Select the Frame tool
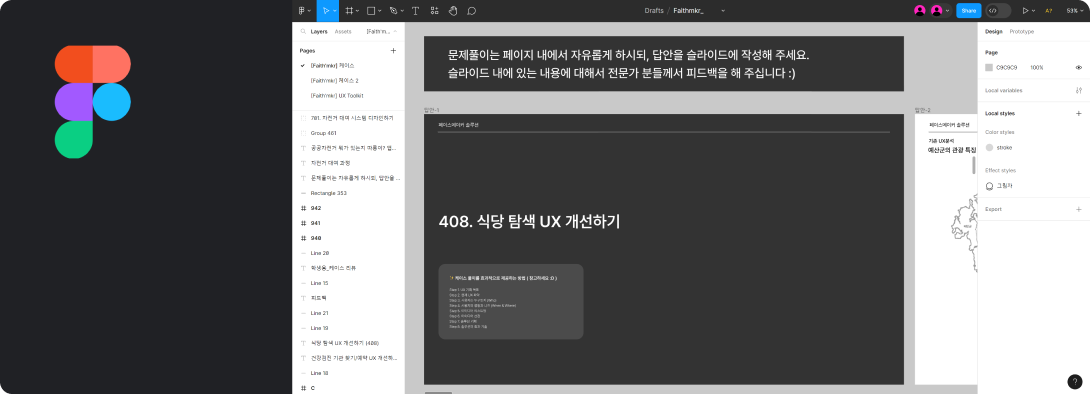The image size is (1090, 394). [349, 10]
